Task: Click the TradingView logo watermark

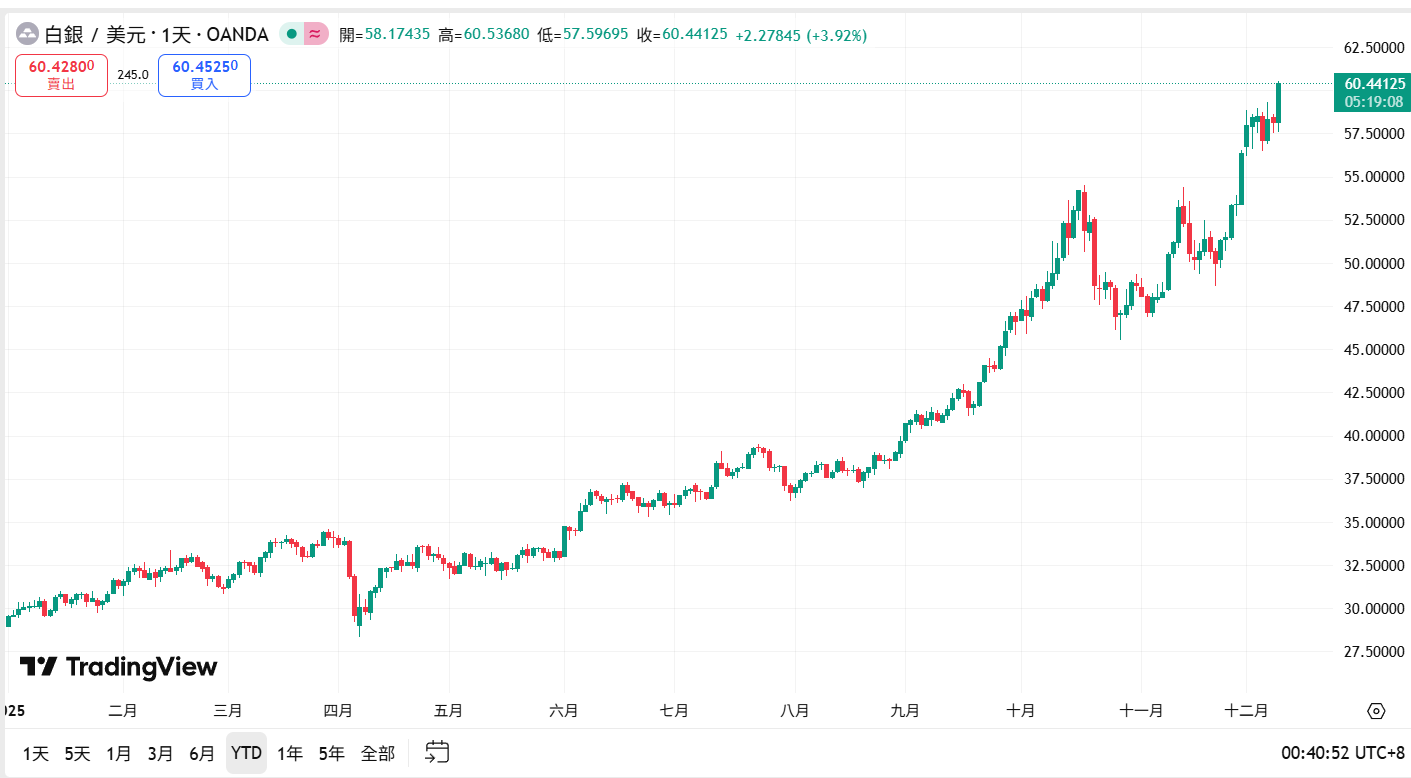Action: tap(118, 667)
